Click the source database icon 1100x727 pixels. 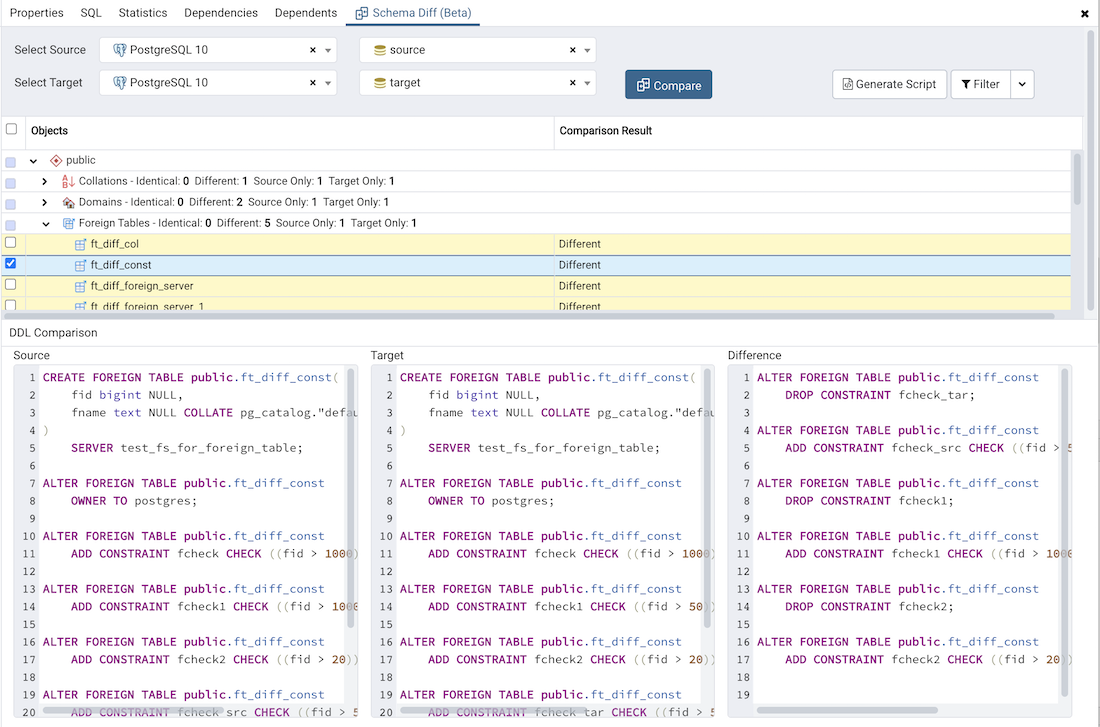click(x=380, y=50)
